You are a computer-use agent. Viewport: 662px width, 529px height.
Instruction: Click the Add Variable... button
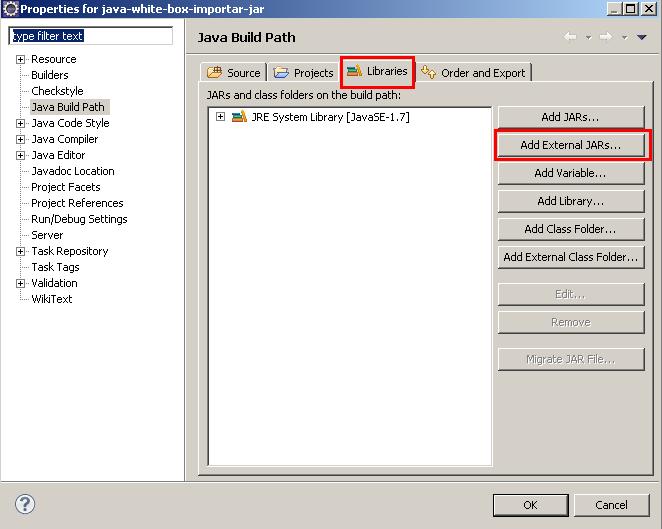tap(571, 173)
